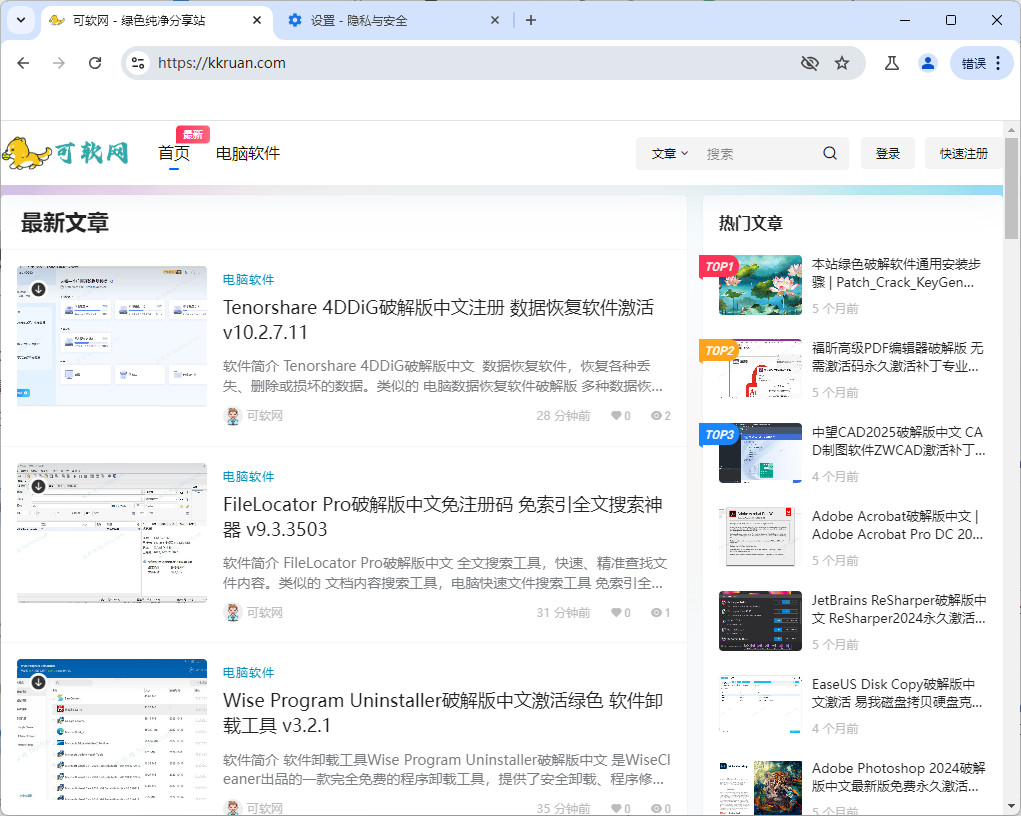Click author avatar under FileLocator article
The width and height of the screenshot is (1021, 816).
232,612
